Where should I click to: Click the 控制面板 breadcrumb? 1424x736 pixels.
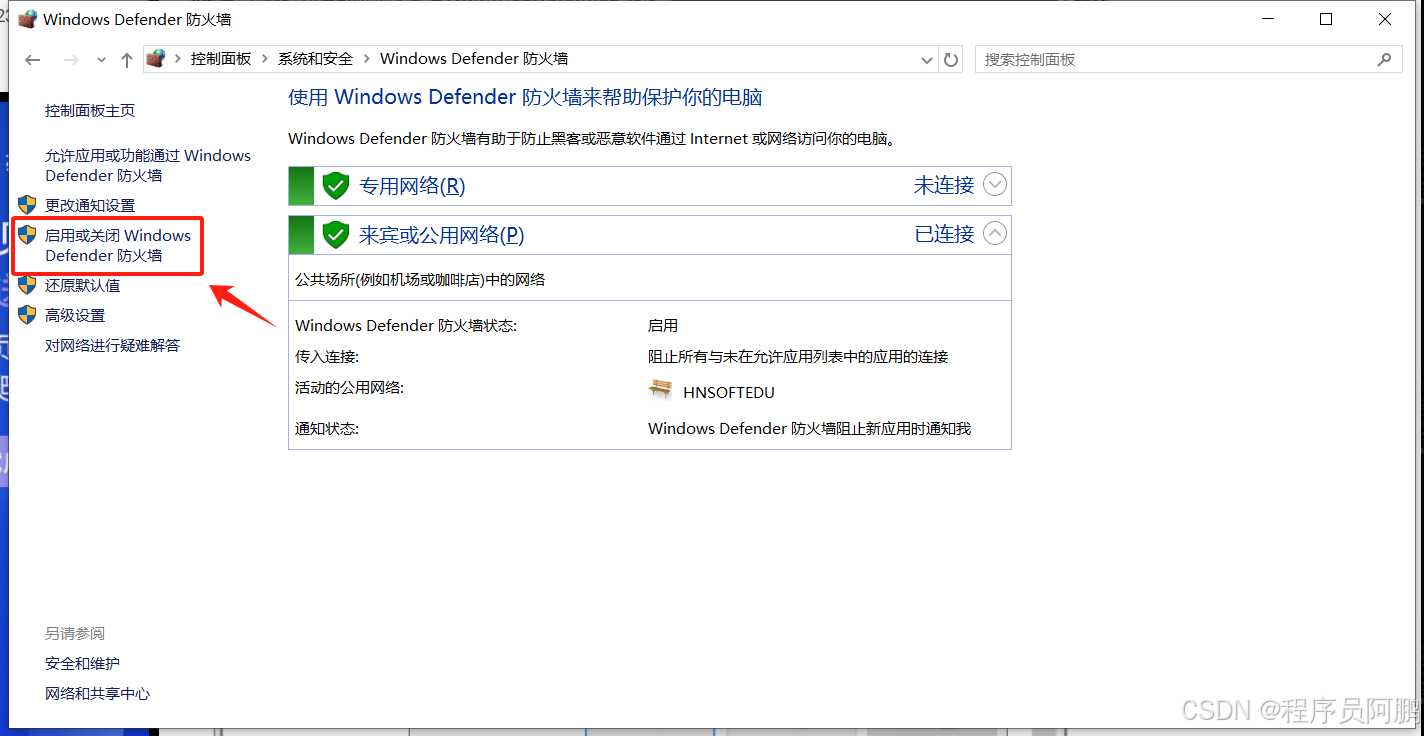(221, 59)
